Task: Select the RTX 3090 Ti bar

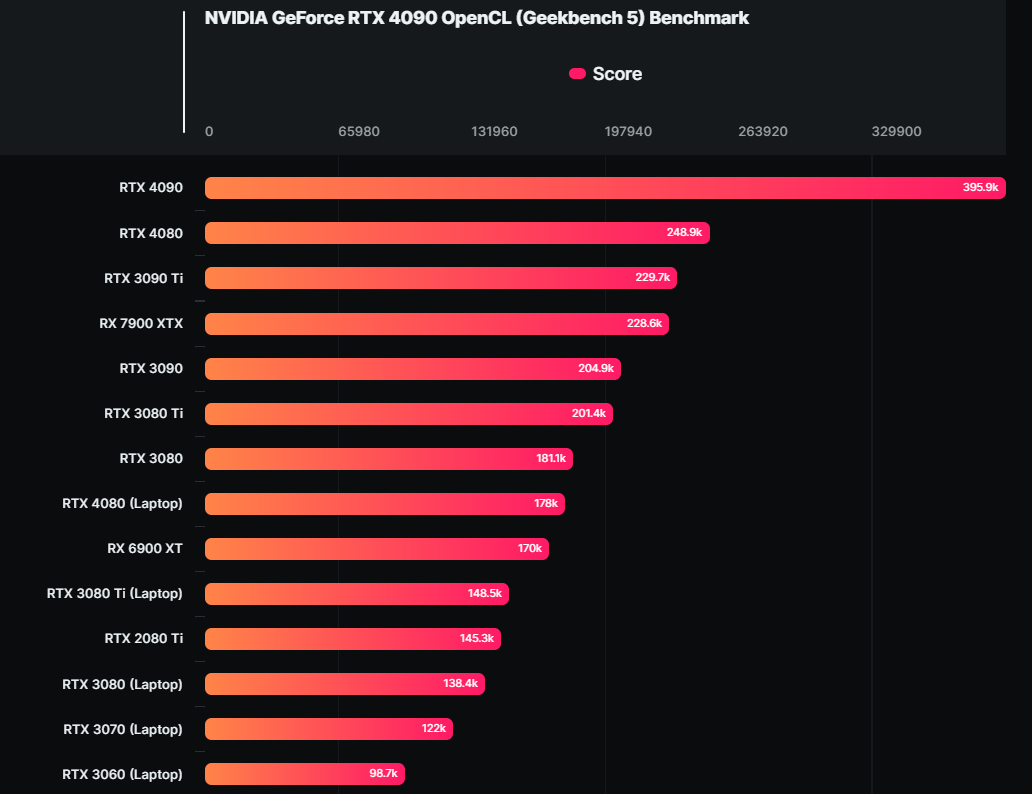Action: pos(440,278)
